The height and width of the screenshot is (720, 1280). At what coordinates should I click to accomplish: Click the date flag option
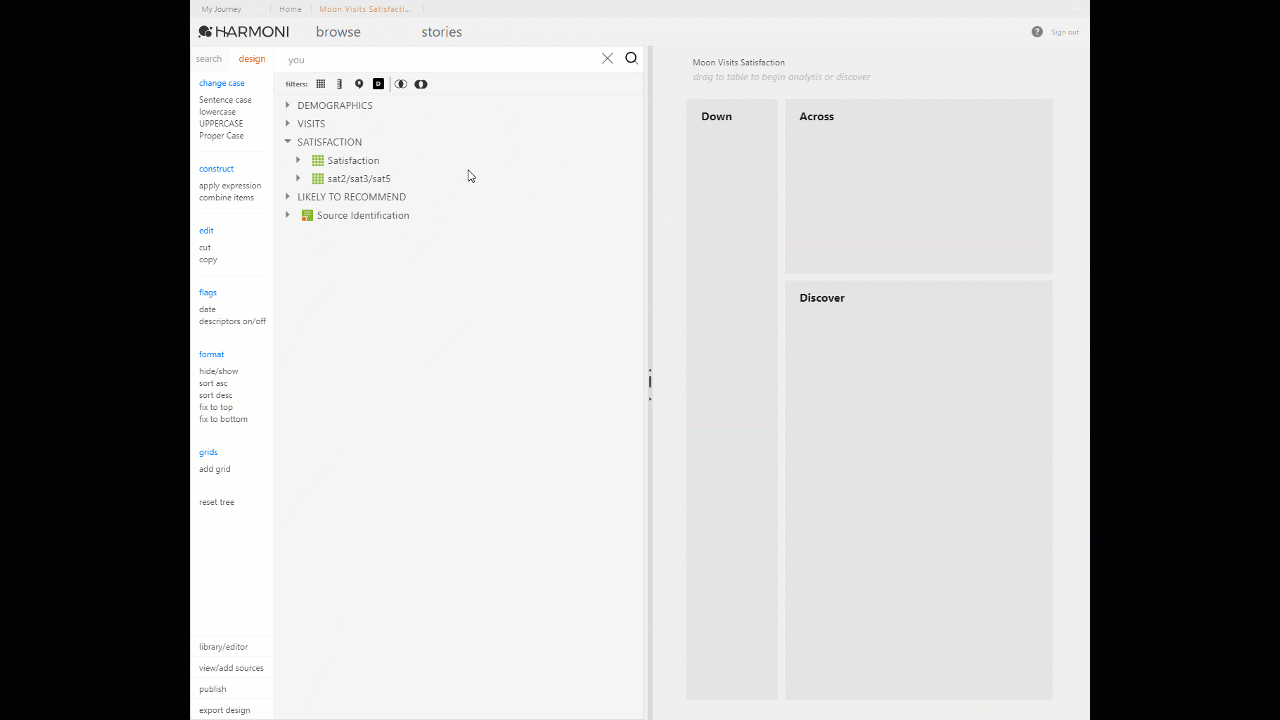tap(207, 310)
